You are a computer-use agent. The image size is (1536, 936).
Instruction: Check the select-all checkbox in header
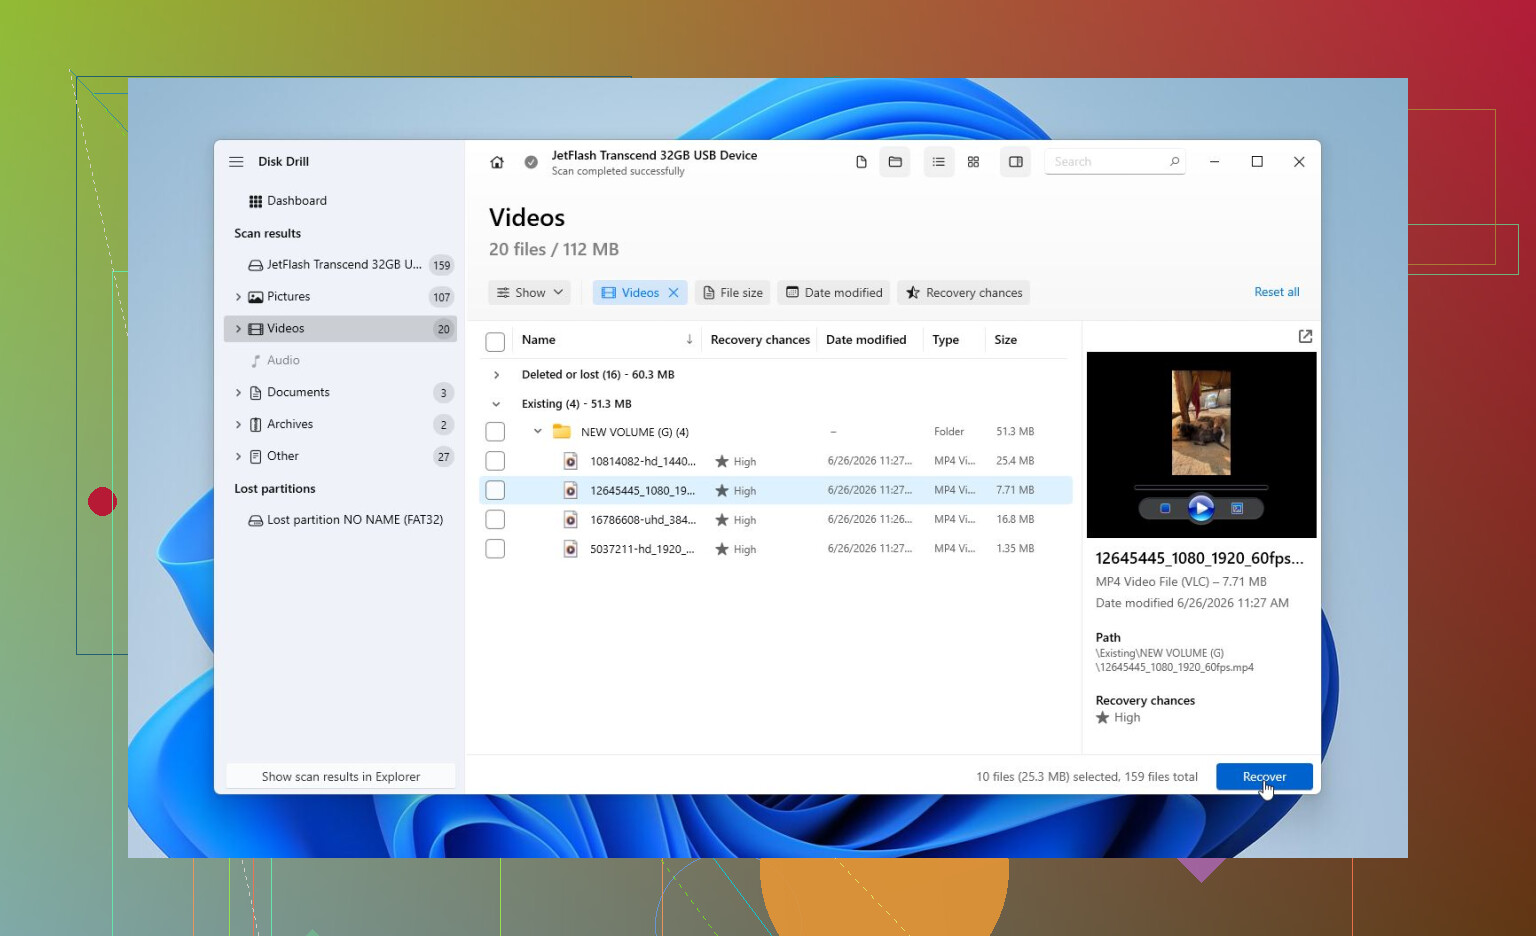pyautogui.click(x=495, y=341)
